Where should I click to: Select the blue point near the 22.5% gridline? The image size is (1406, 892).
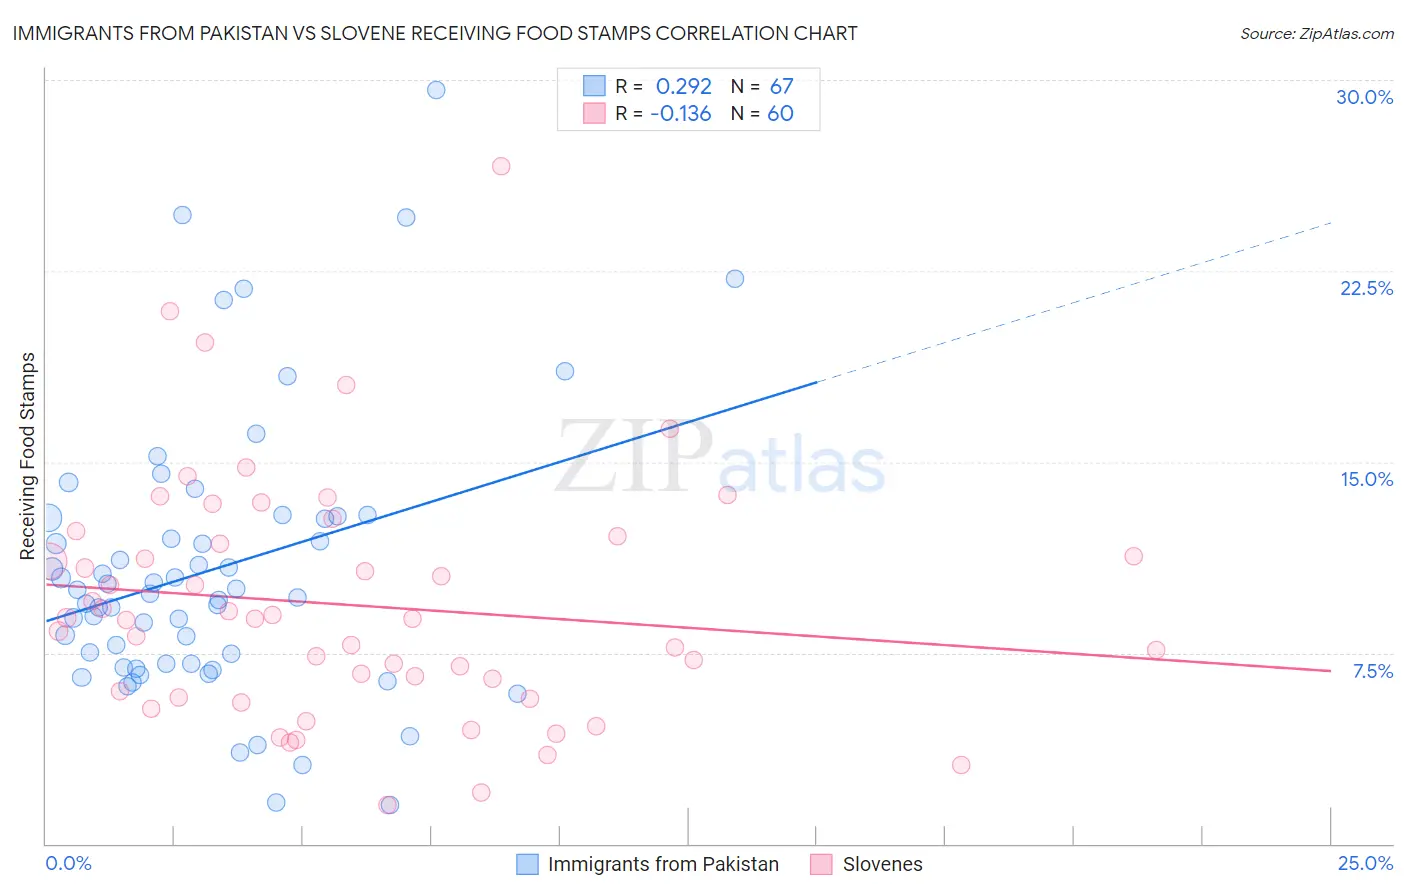tap(735, 279)
